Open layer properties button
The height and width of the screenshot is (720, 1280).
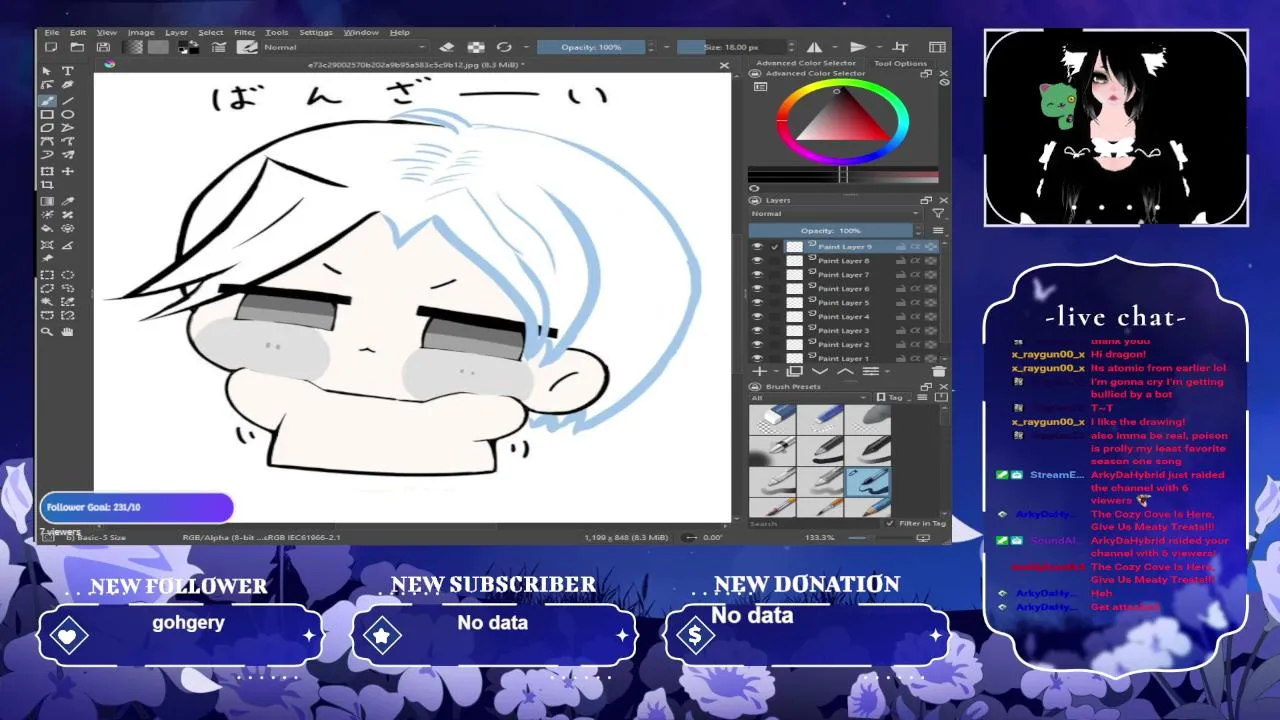pyautogui.click(x=870, y=371)
